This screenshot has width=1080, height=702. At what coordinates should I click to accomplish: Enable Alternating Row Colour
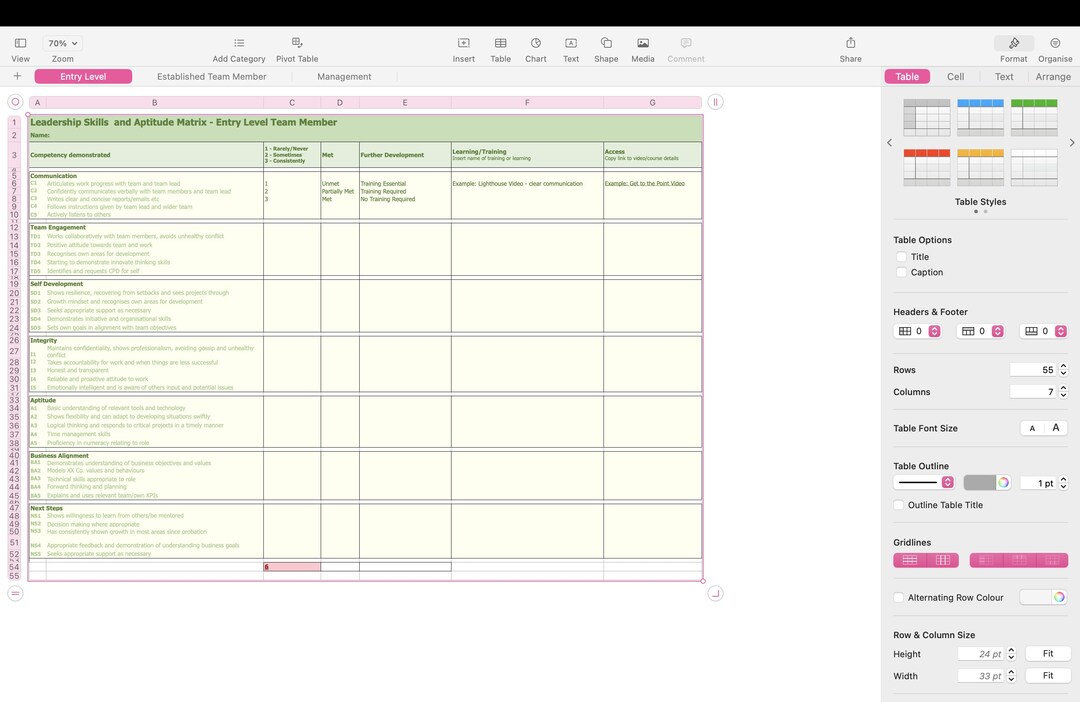[898, 597]
